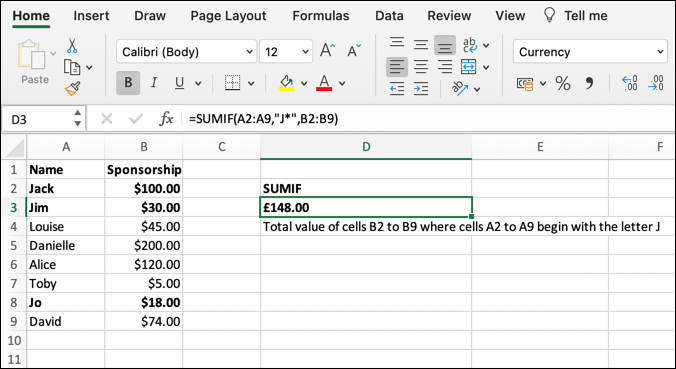Select the Format Painter brush
Screen dimensions: 676x369
tap(72, 88)
